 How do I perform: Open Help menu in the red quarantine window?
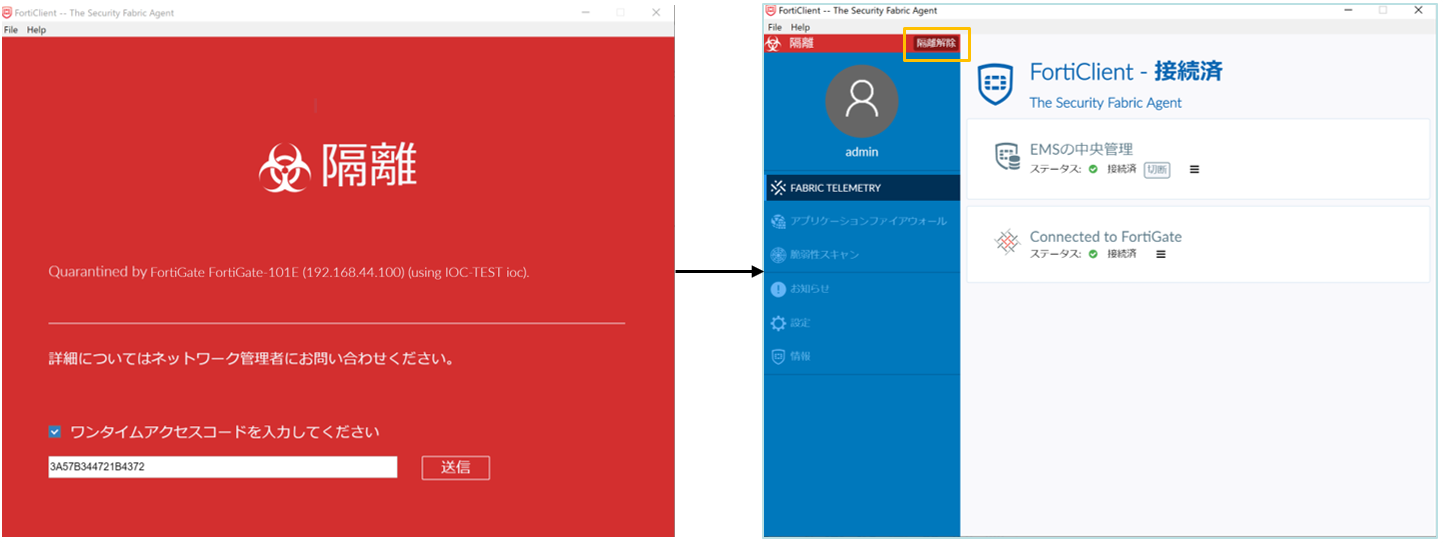click(x=36, y=30)
